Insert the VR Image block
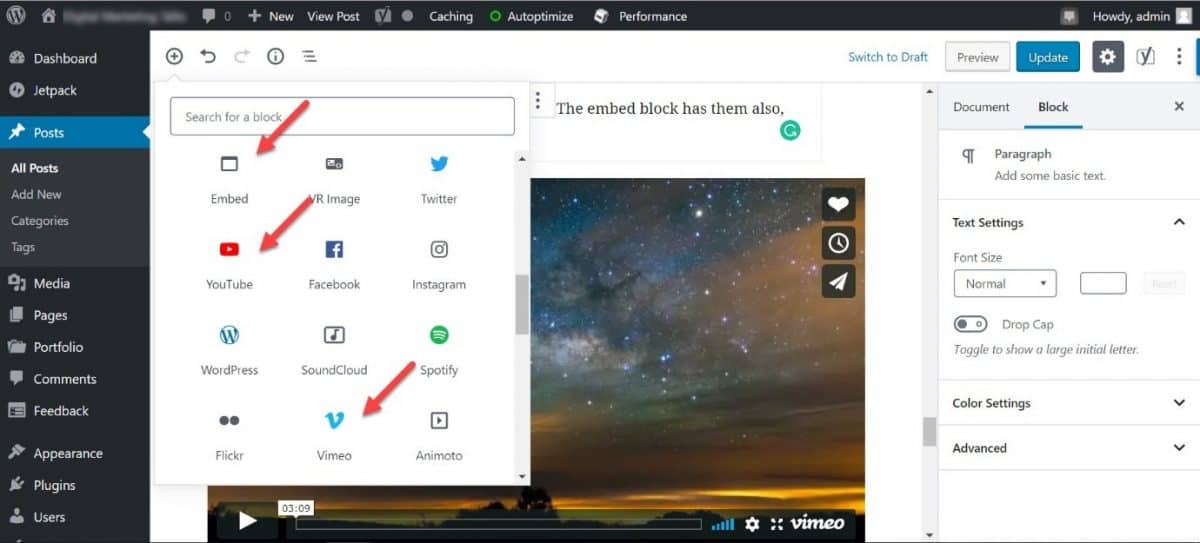This screenshot has height=543, width=1200. (334, 179)
